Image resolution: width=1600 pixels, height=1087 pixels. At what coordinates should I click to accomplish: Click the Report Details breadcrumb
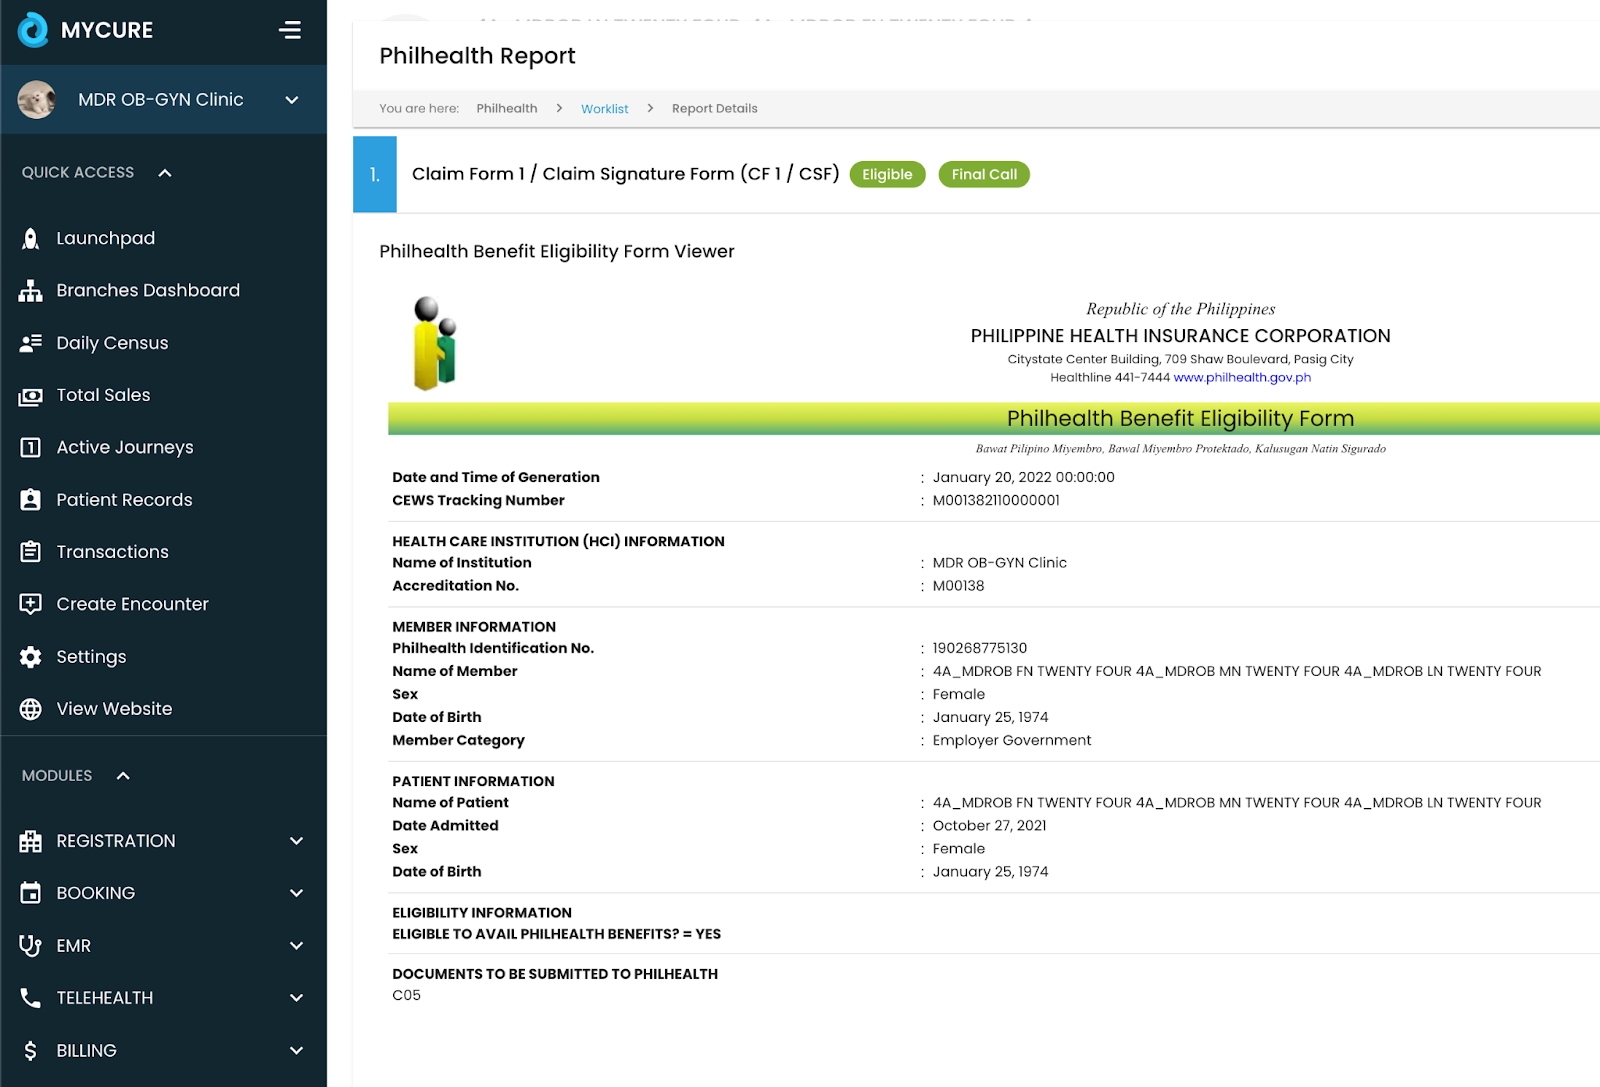click(715, 108)
